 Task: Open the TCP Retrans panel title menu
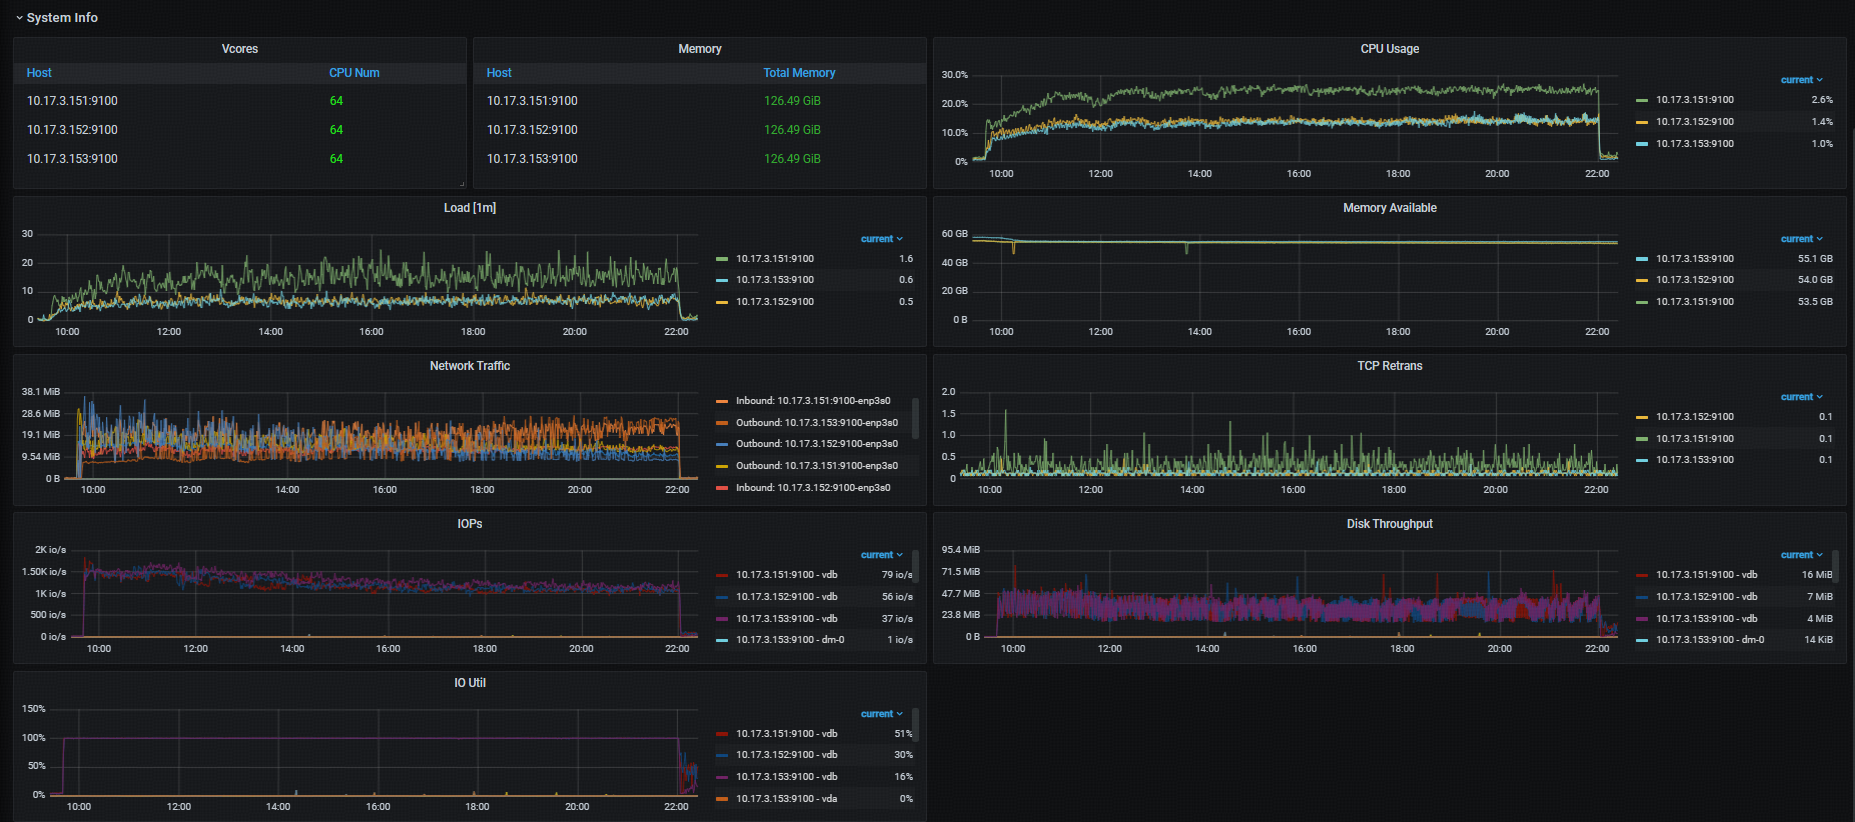coord(1390,366)
